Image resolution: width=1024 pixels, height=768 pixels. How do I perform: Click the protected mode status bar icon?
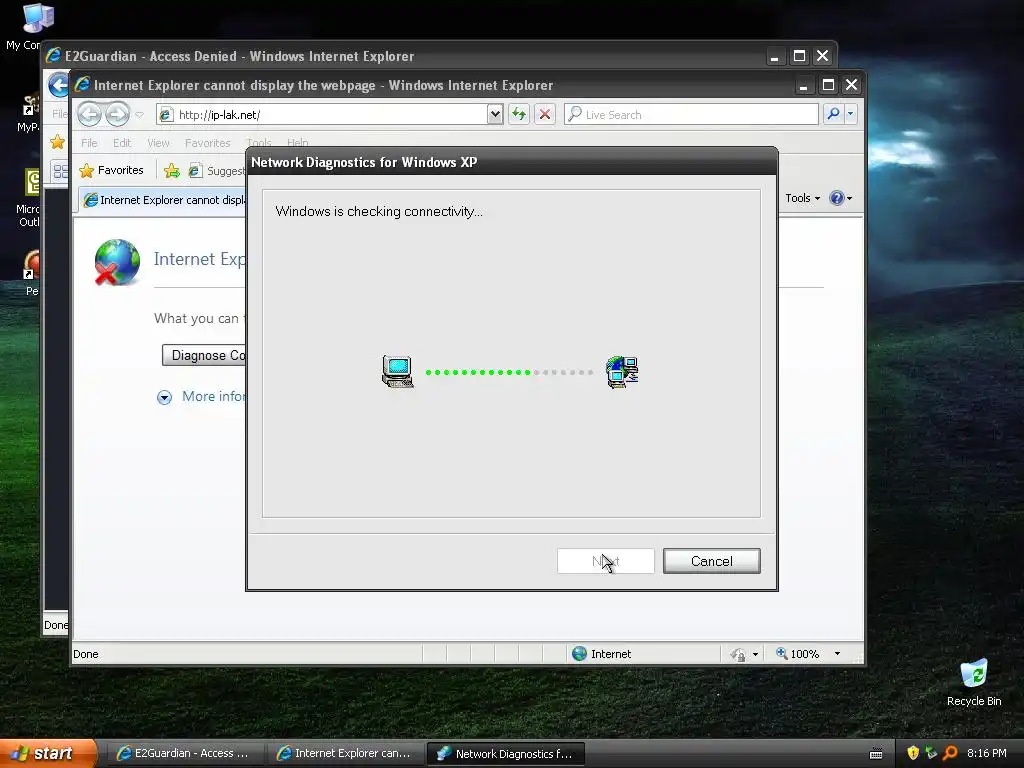point(737,654)
